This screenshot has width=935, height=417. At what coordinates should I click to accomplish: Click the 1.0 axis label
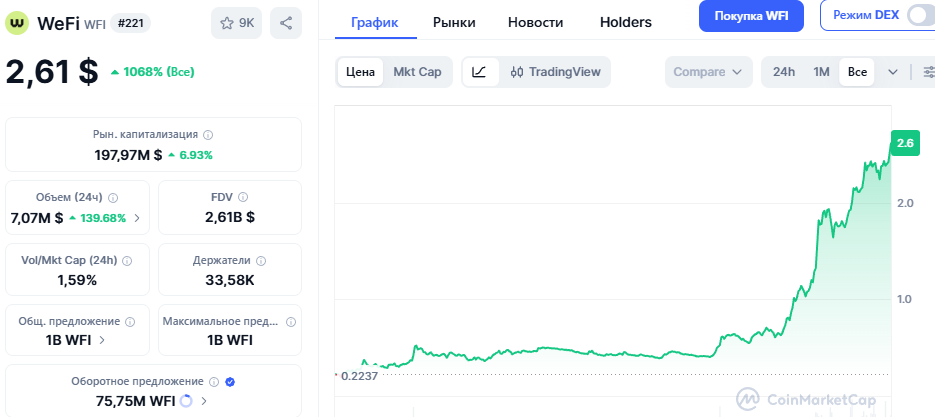point(905,298)
